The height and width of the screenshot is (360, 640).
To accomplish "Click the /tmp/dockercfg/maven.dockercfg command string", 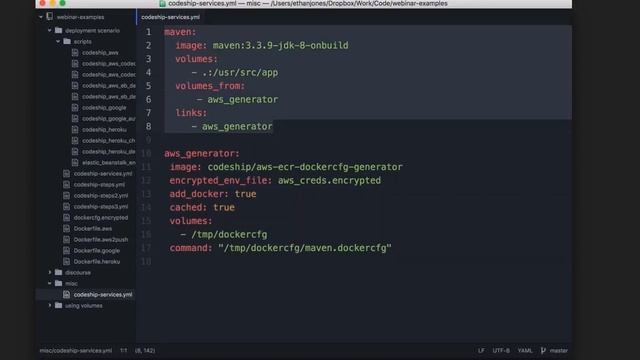I will pos(305,248).
